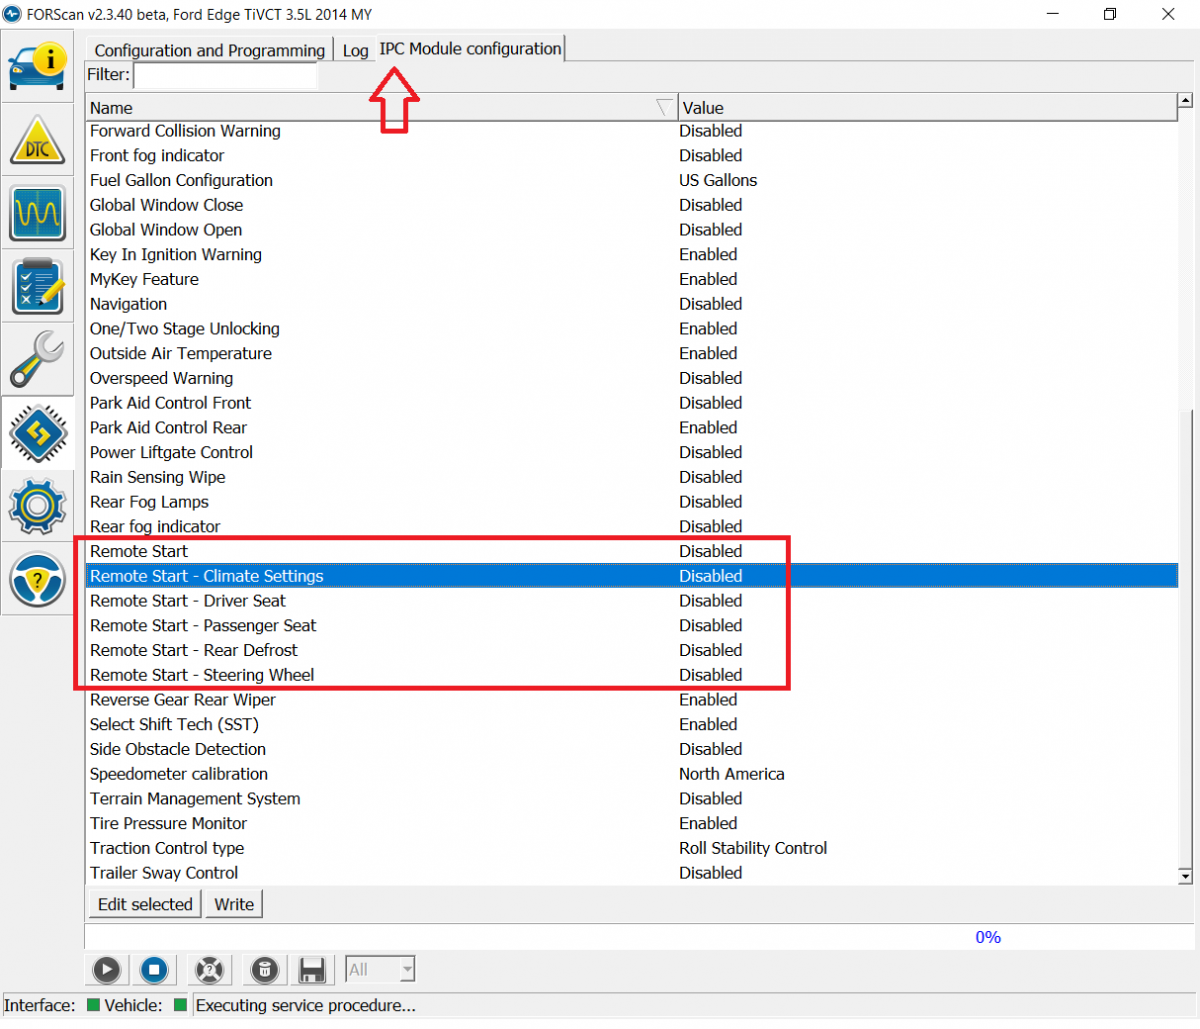Click the lifebuoy help icon
Viewport: 1200px width, 1029px height.
coord(208,969)
